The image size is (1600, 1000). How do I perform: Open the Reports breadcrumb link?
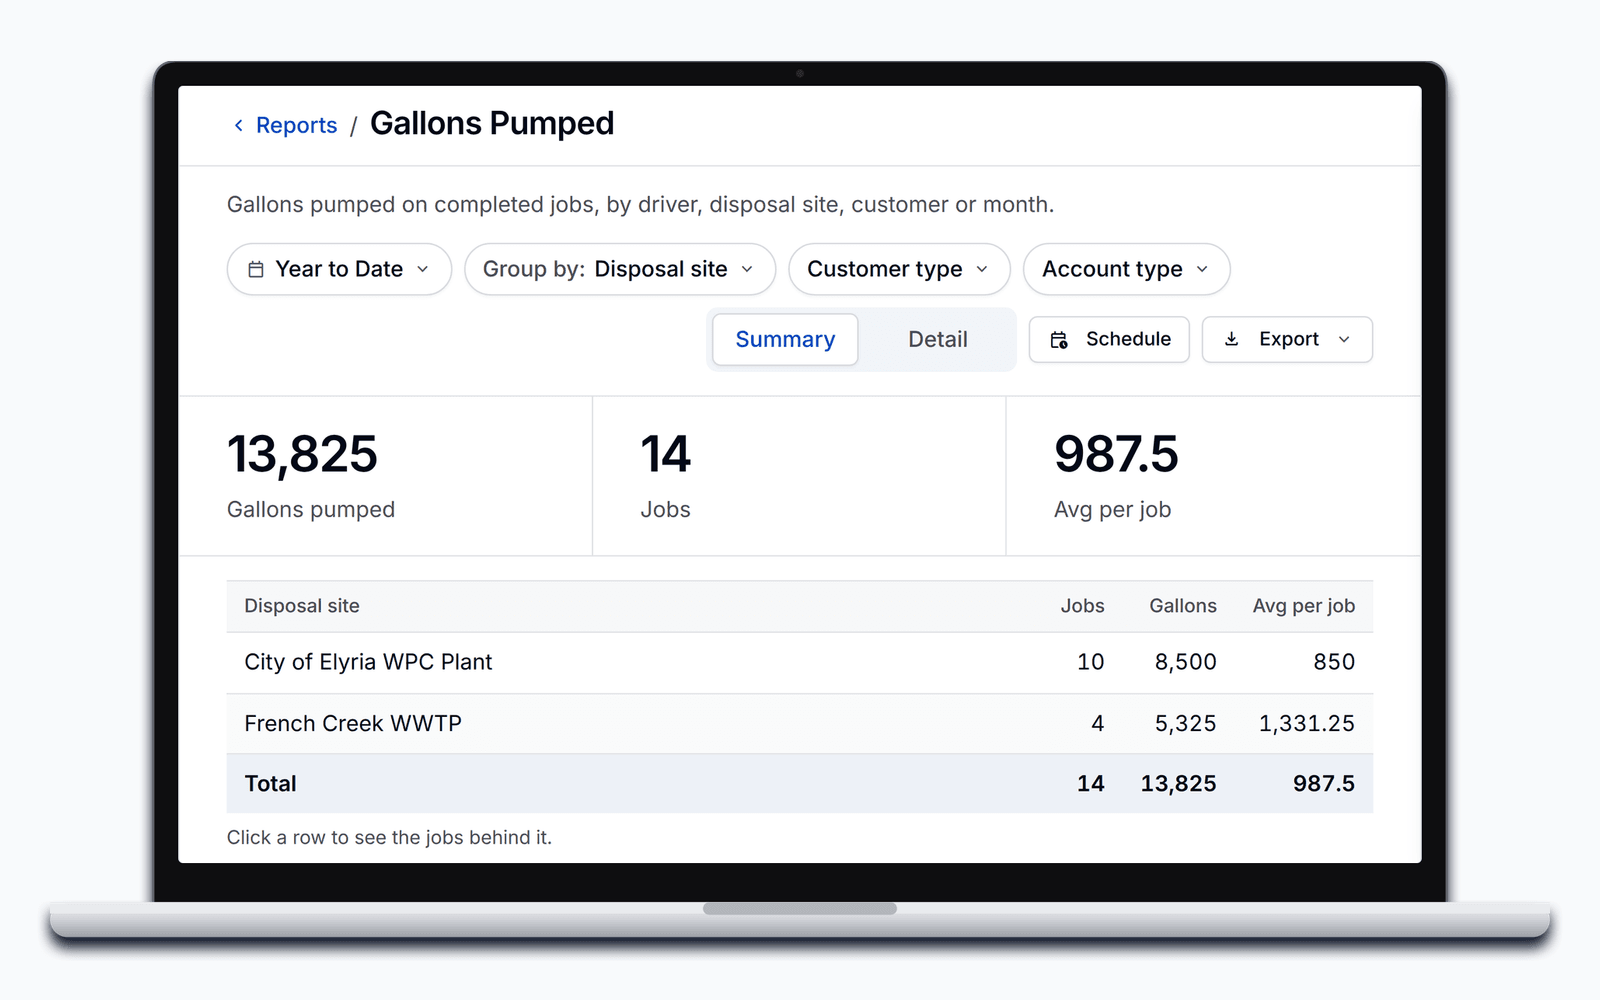coord(296,125)
